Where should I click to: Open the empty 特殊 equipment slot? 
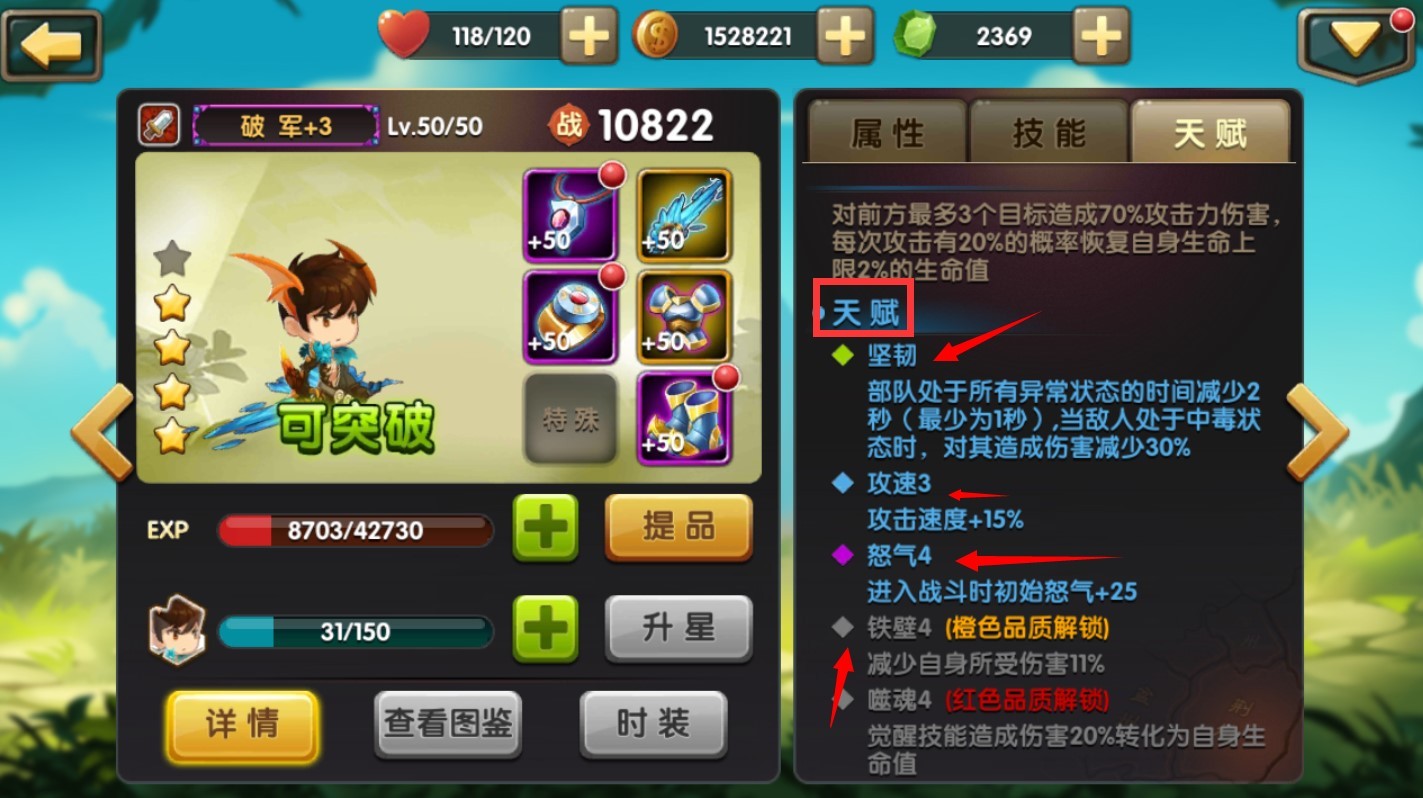tap(570, 419)
